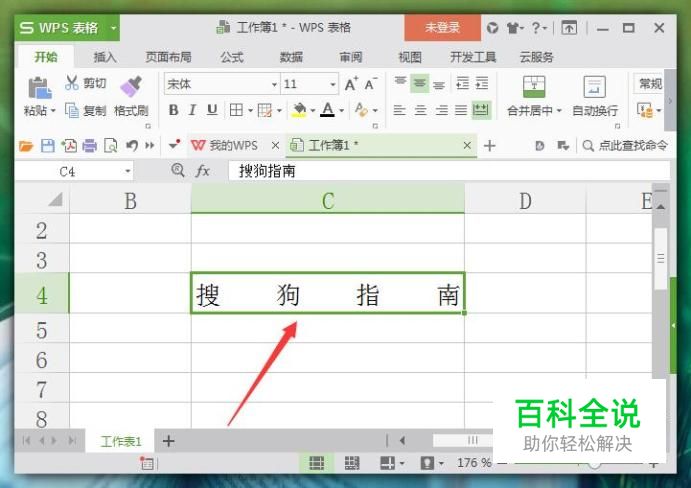691x488 pixels.
Task: Toggle reading mode crosshair icon
Action: (x=387, y=463)
